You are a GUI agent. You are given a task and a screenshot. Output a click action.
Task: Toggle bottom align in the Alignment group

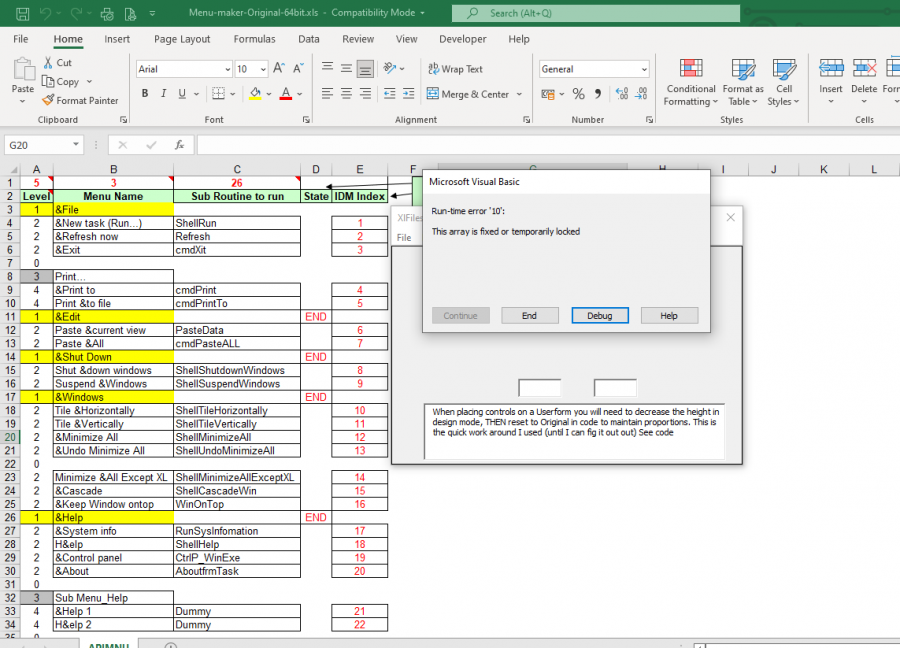pos(365,68)
